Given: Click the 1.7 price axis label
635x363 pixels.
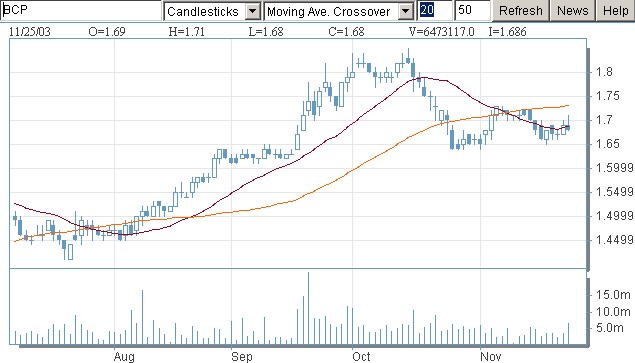Looking at the screenshot, I should [604, 120].
